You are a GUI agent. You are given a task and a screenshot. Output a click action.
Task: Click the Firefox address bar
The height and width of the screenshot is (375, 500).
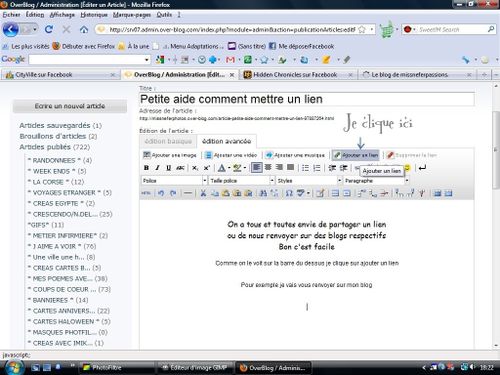click(232, 29)
